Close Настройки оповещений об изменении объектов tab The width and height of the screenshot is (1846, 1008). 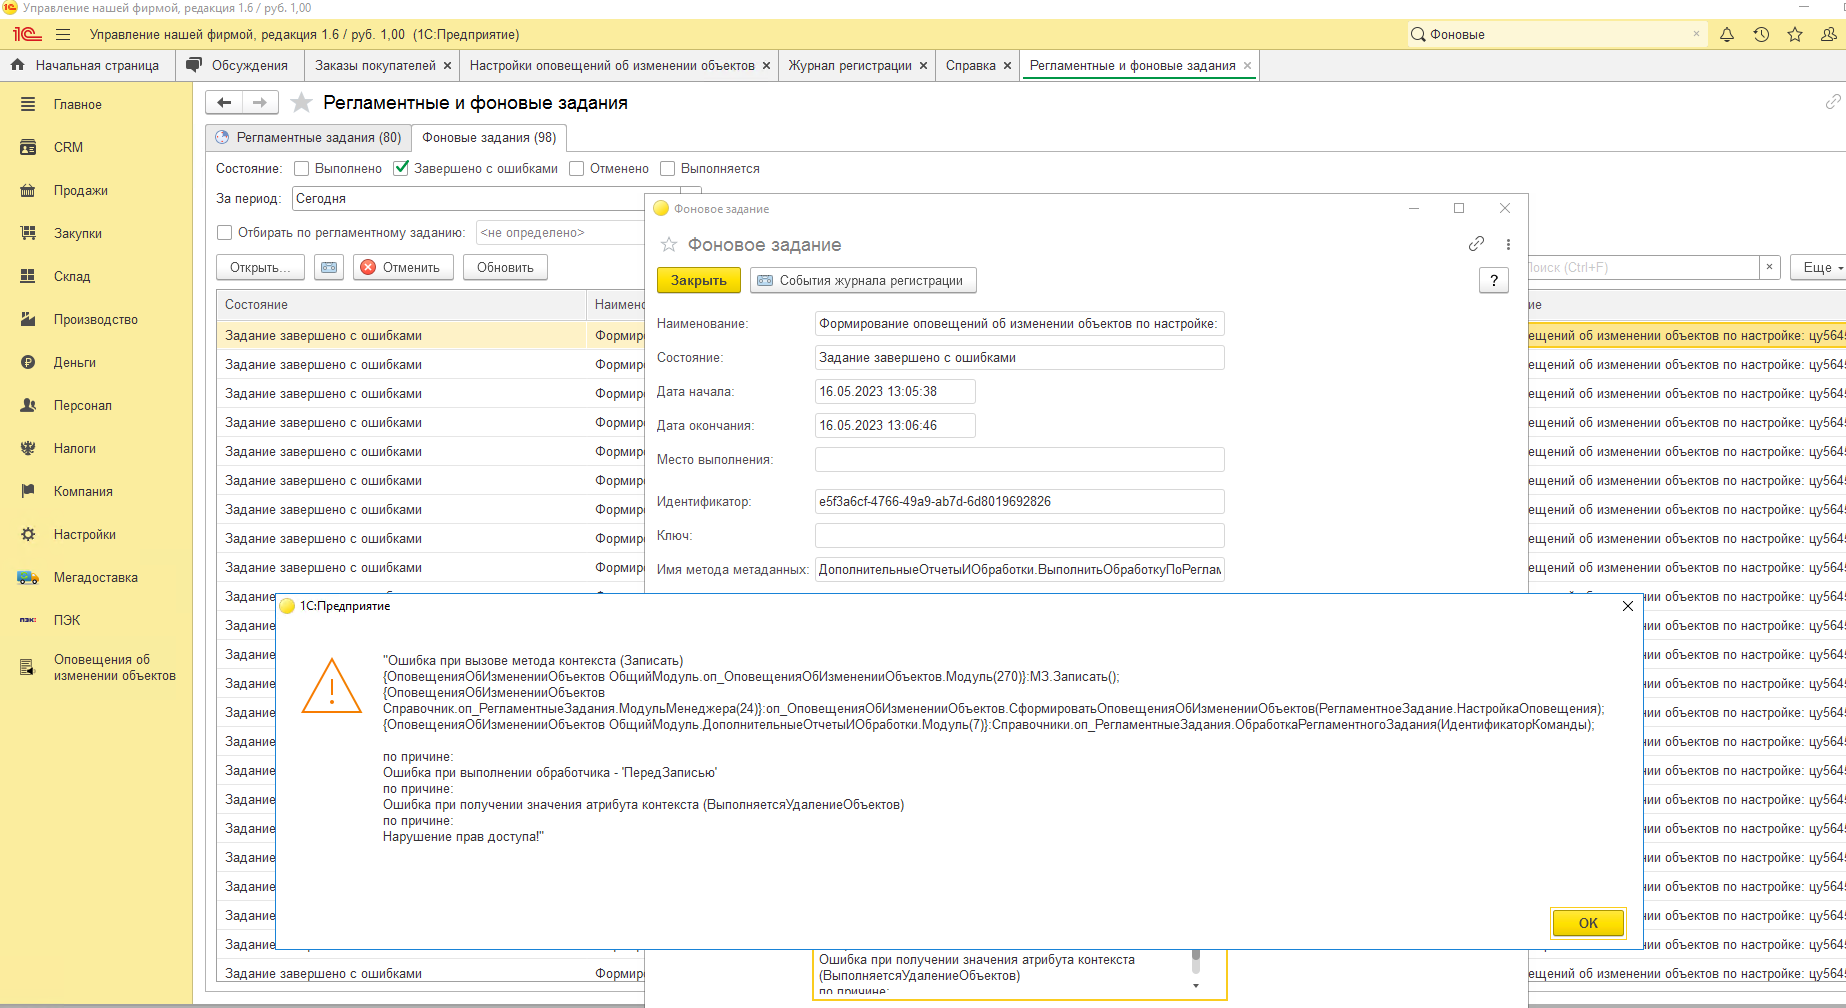[x=767, y=66]
